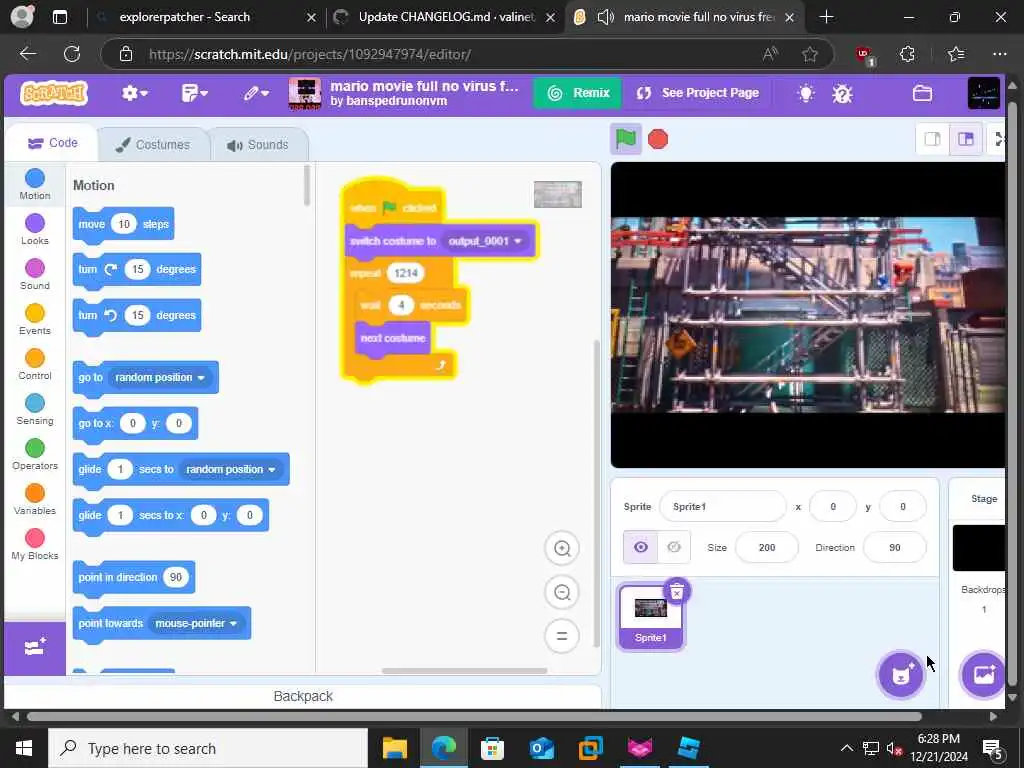Viewport: 1024px width, 768px height.
Task: Open a new browser tab
Action: [826, 17]
